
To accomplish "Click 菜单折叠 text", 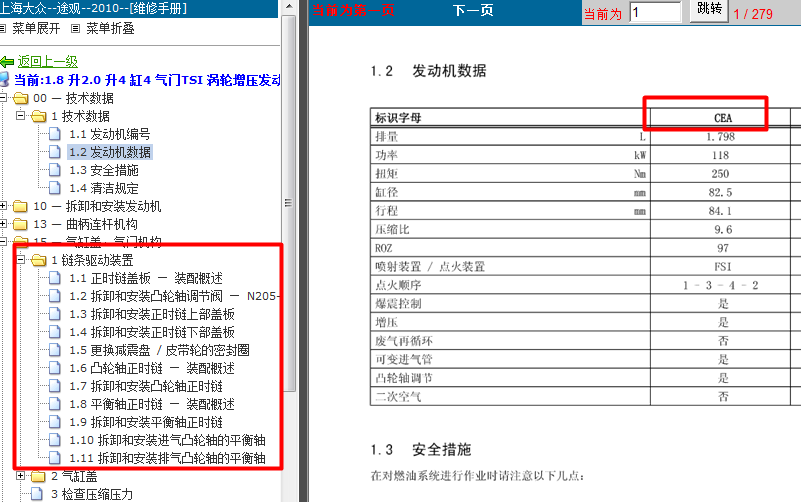I will 110,29.
